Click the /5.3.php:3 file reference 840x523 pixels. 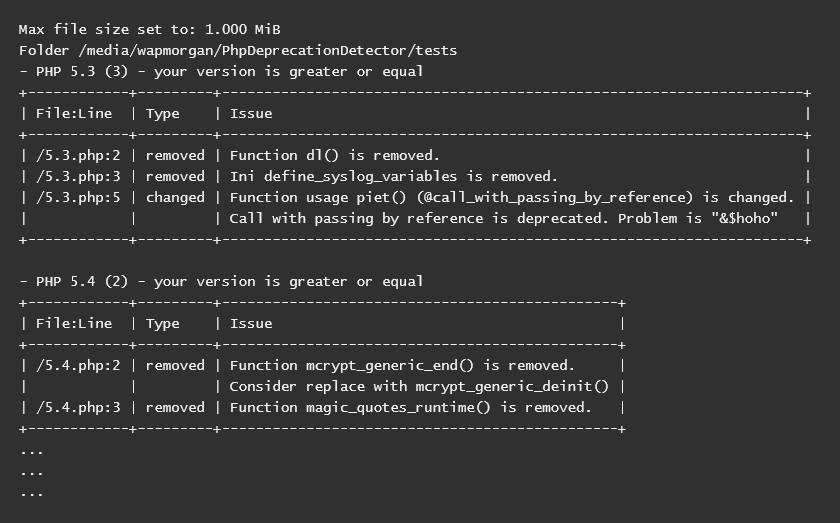(78, 176)
